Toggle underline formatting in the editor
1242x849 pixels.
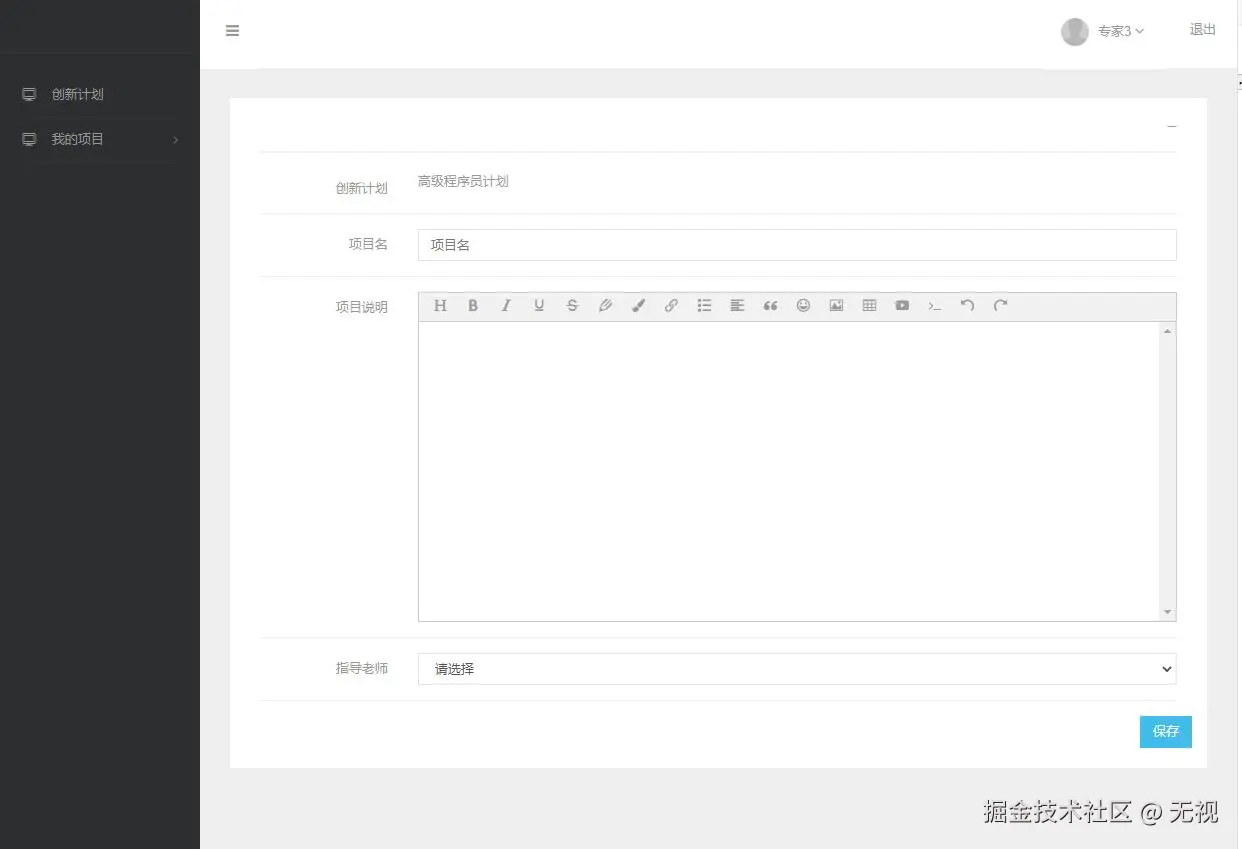point(539,306)
